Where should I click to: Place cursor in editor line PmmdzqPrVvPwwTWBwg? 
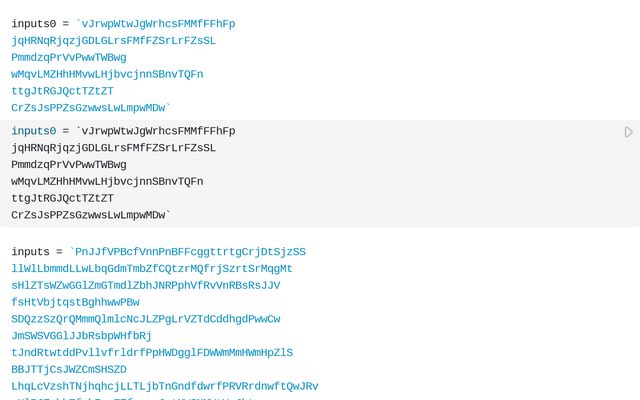[x=69, y=165]
